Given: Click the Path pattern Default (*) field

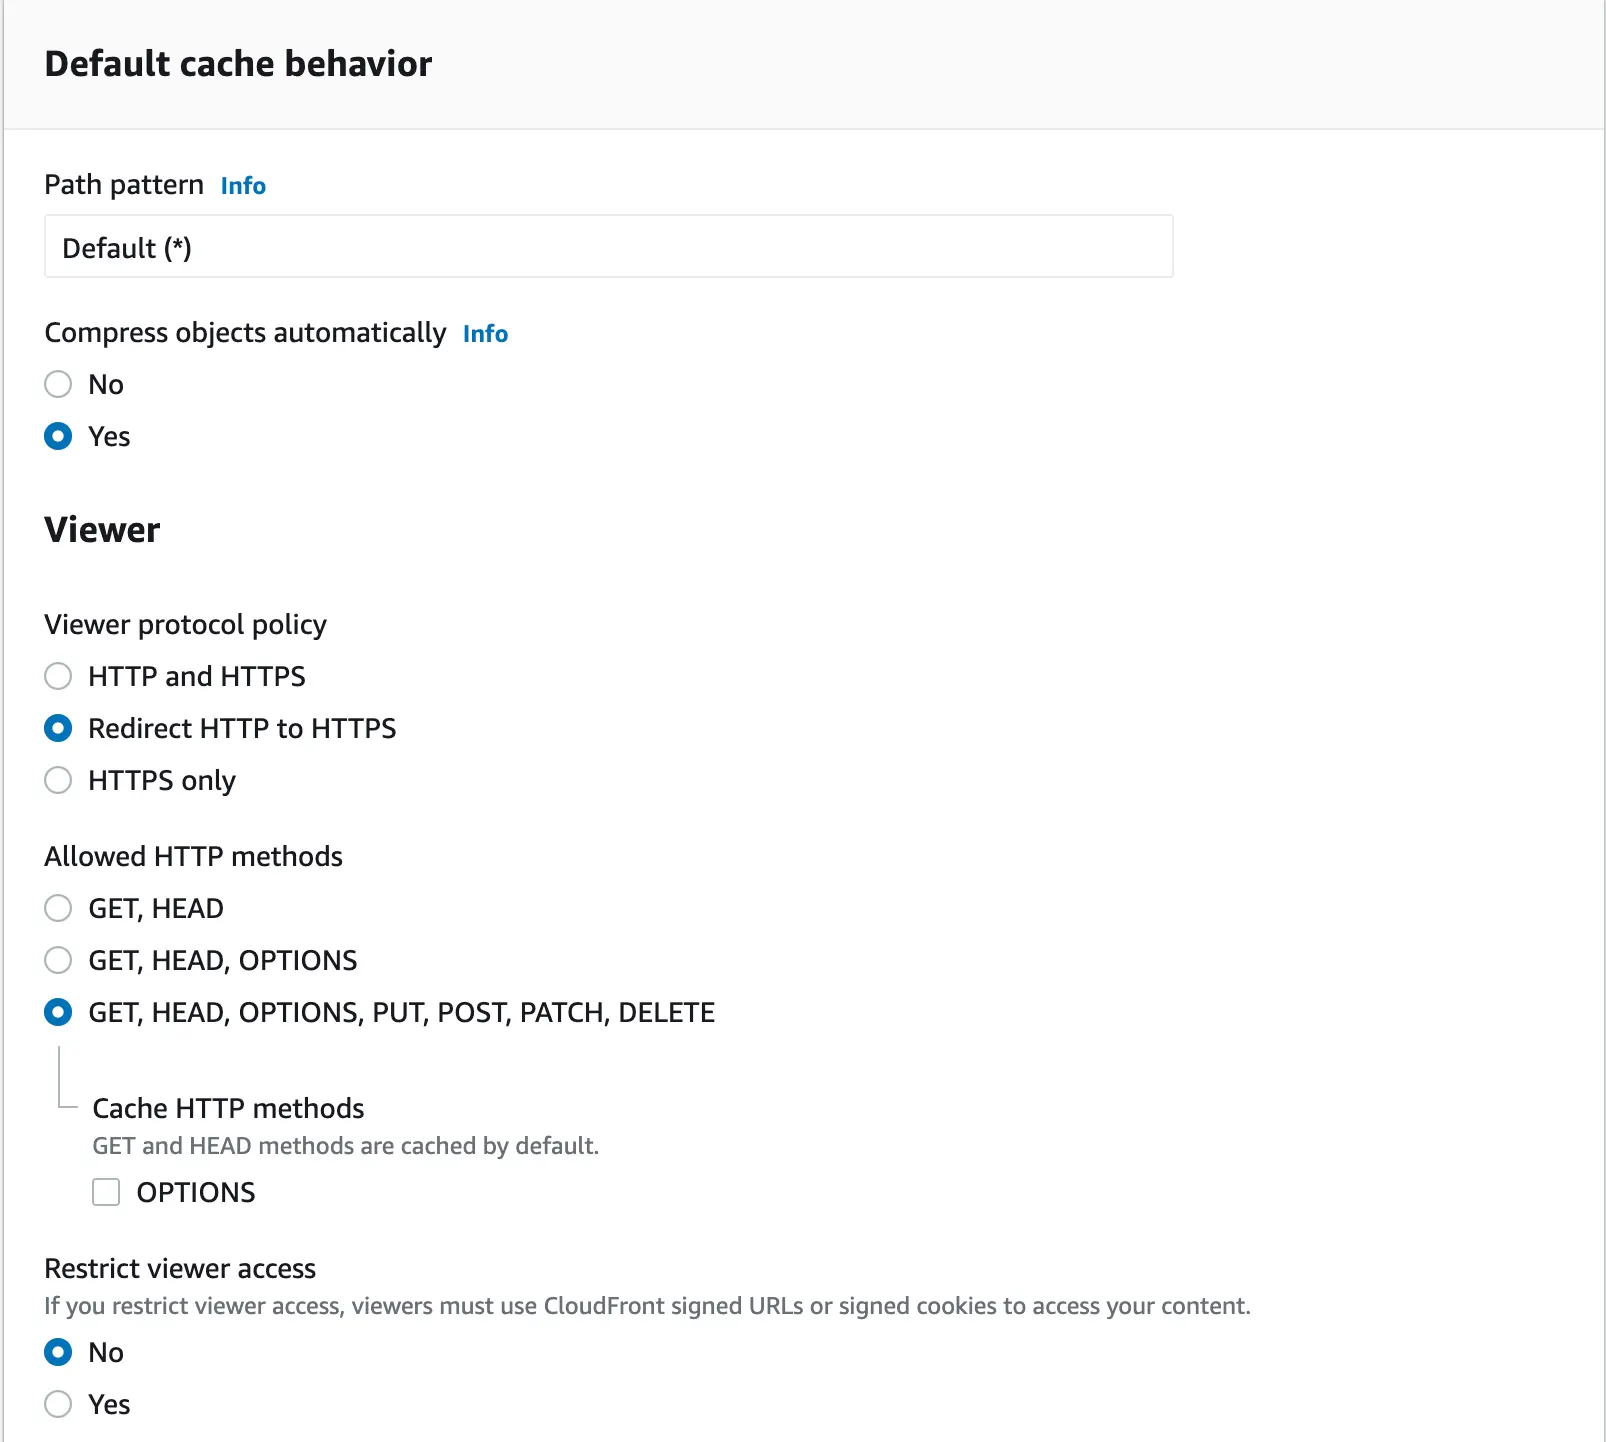Looking at the screenshot, I should click(x=608, y=247).
